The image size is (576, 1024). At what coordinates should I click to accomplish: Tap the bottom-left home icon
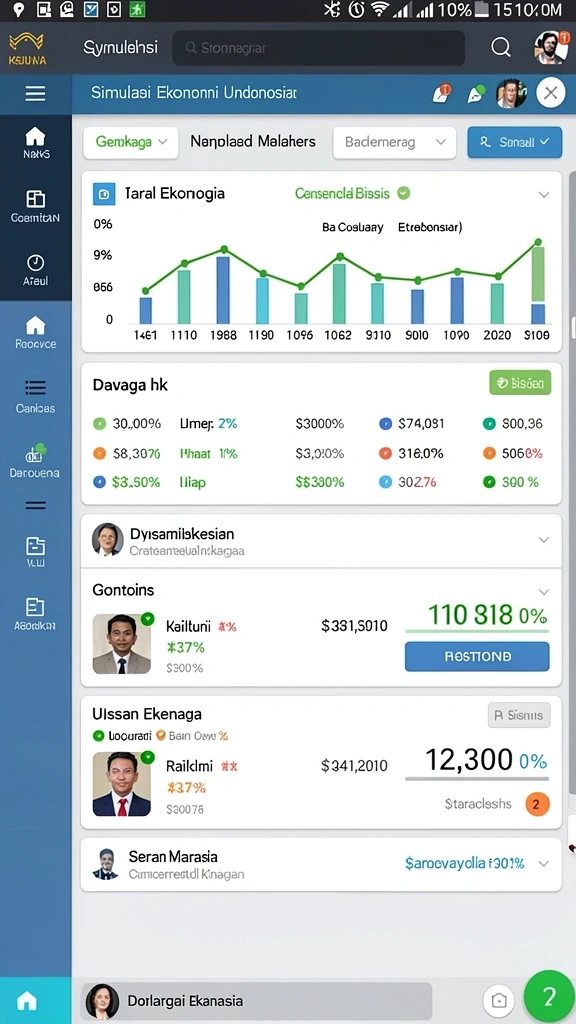coord(27,1000)
